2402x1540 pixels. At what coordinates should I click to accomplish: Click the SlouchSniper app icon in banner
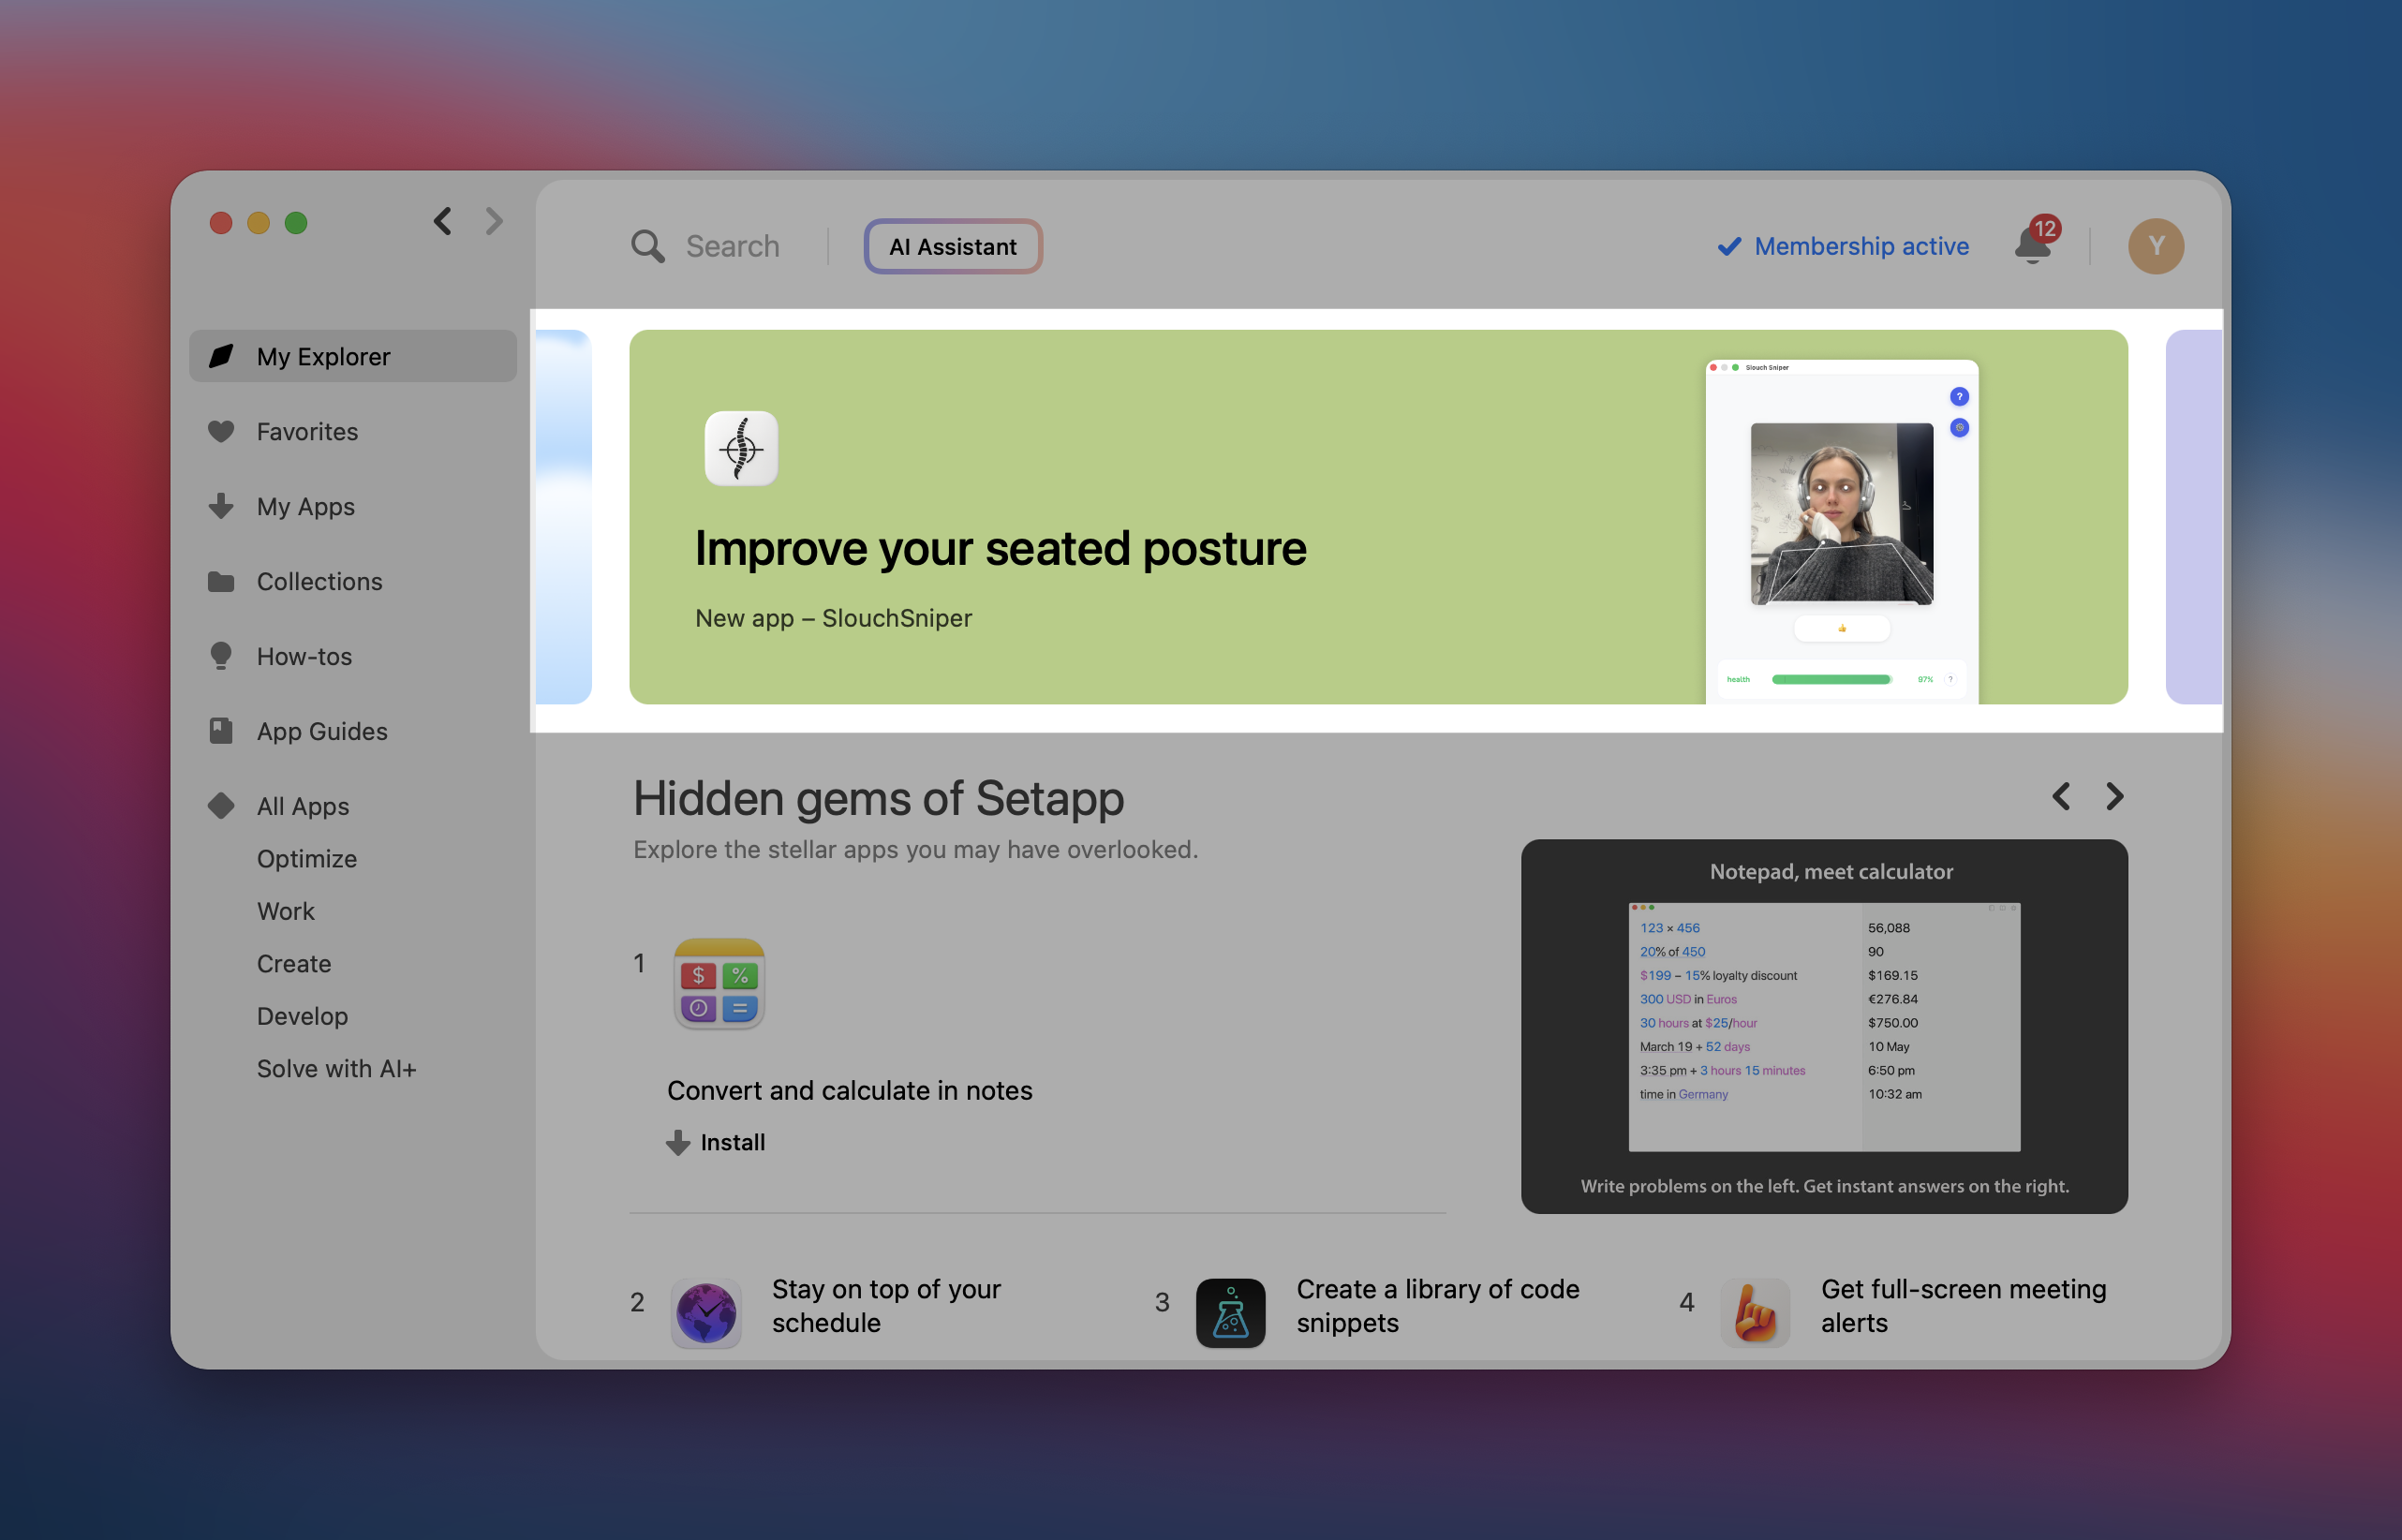coord(741,448)
